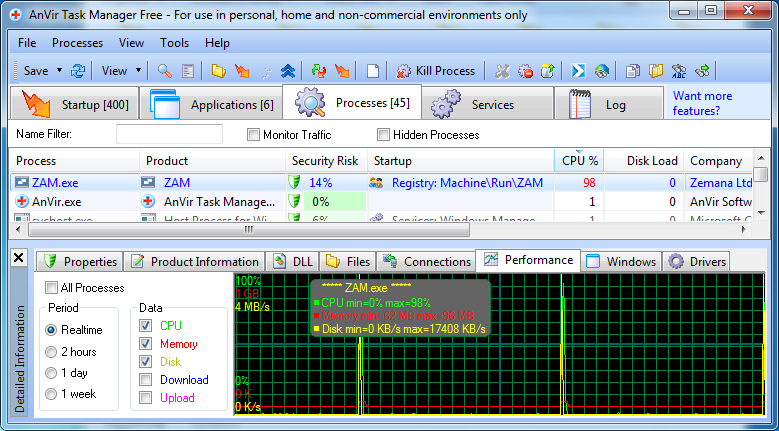Select the 2 hours period option
The height and width of the screenshot is (431, 779).
(51, 352)
